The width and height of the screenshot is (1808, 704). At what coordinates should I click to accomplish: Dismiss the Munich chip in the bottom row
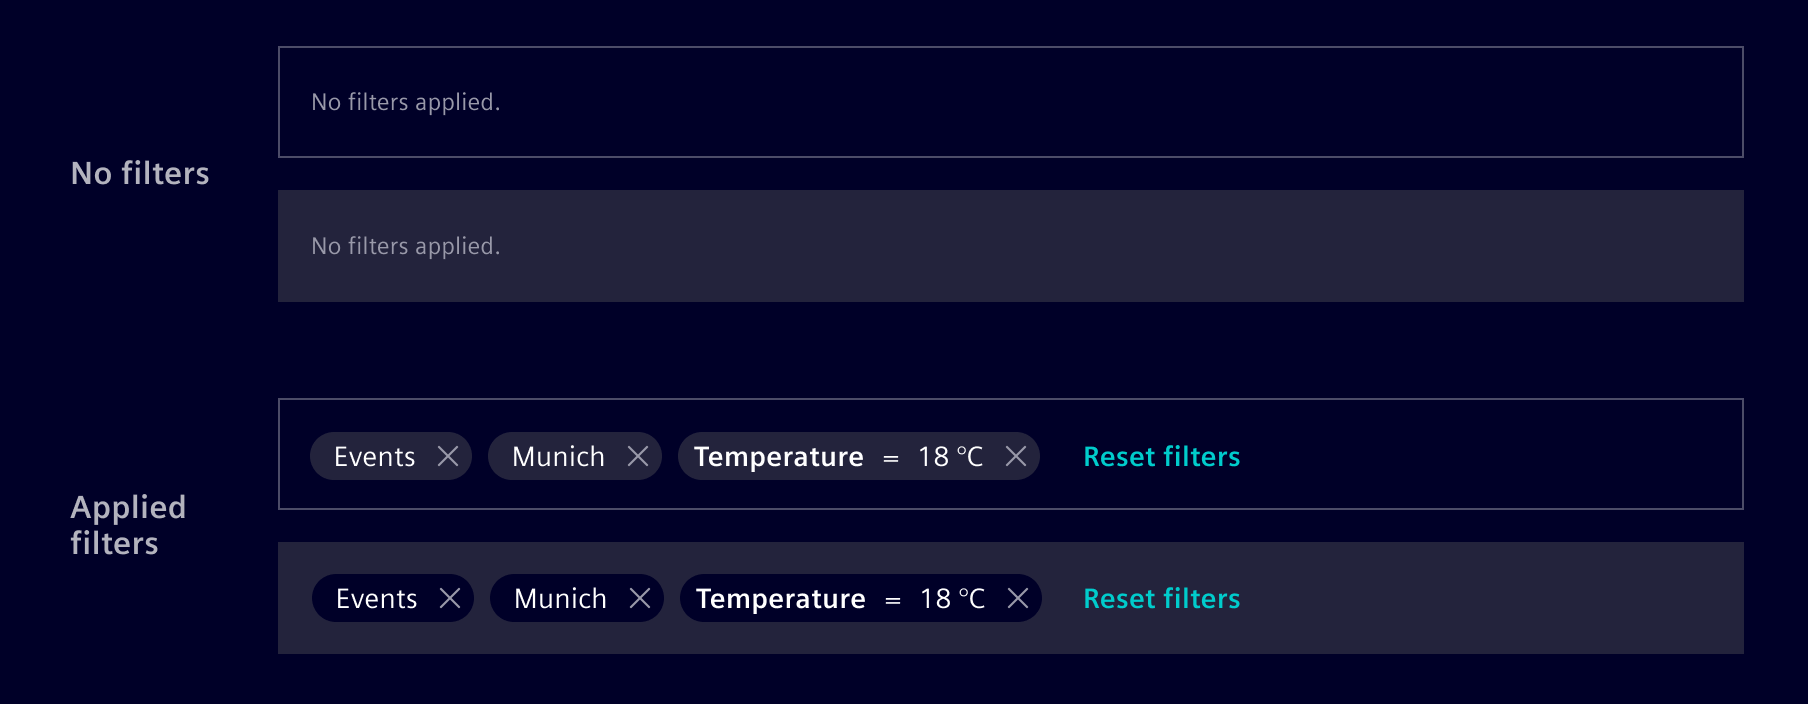pos(641,598)
